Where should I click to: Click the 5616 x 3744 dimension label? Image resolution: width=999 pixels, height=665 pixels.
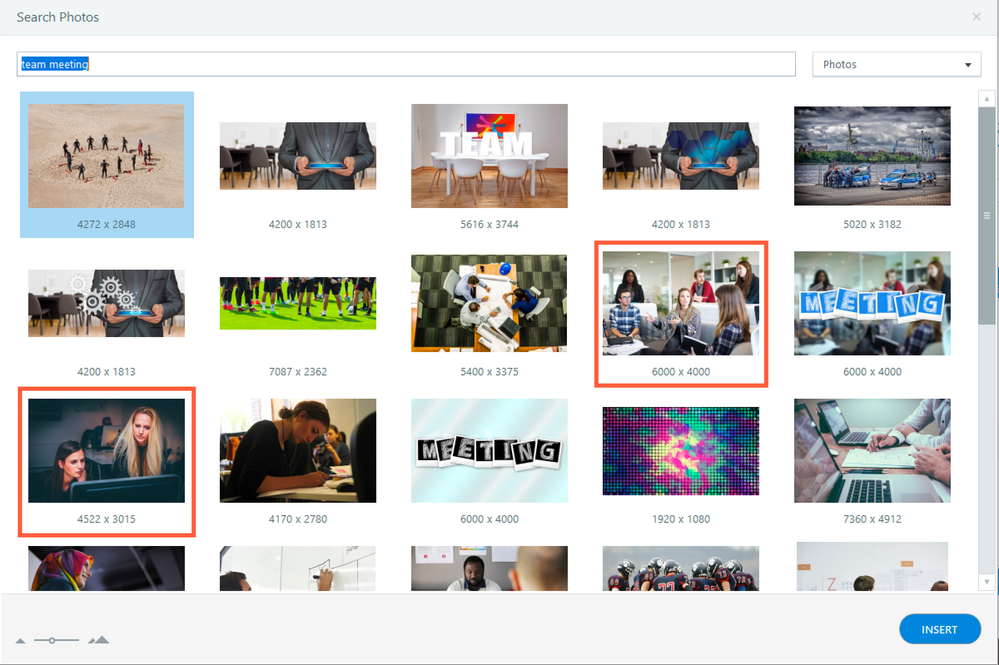tap(489, 224)
